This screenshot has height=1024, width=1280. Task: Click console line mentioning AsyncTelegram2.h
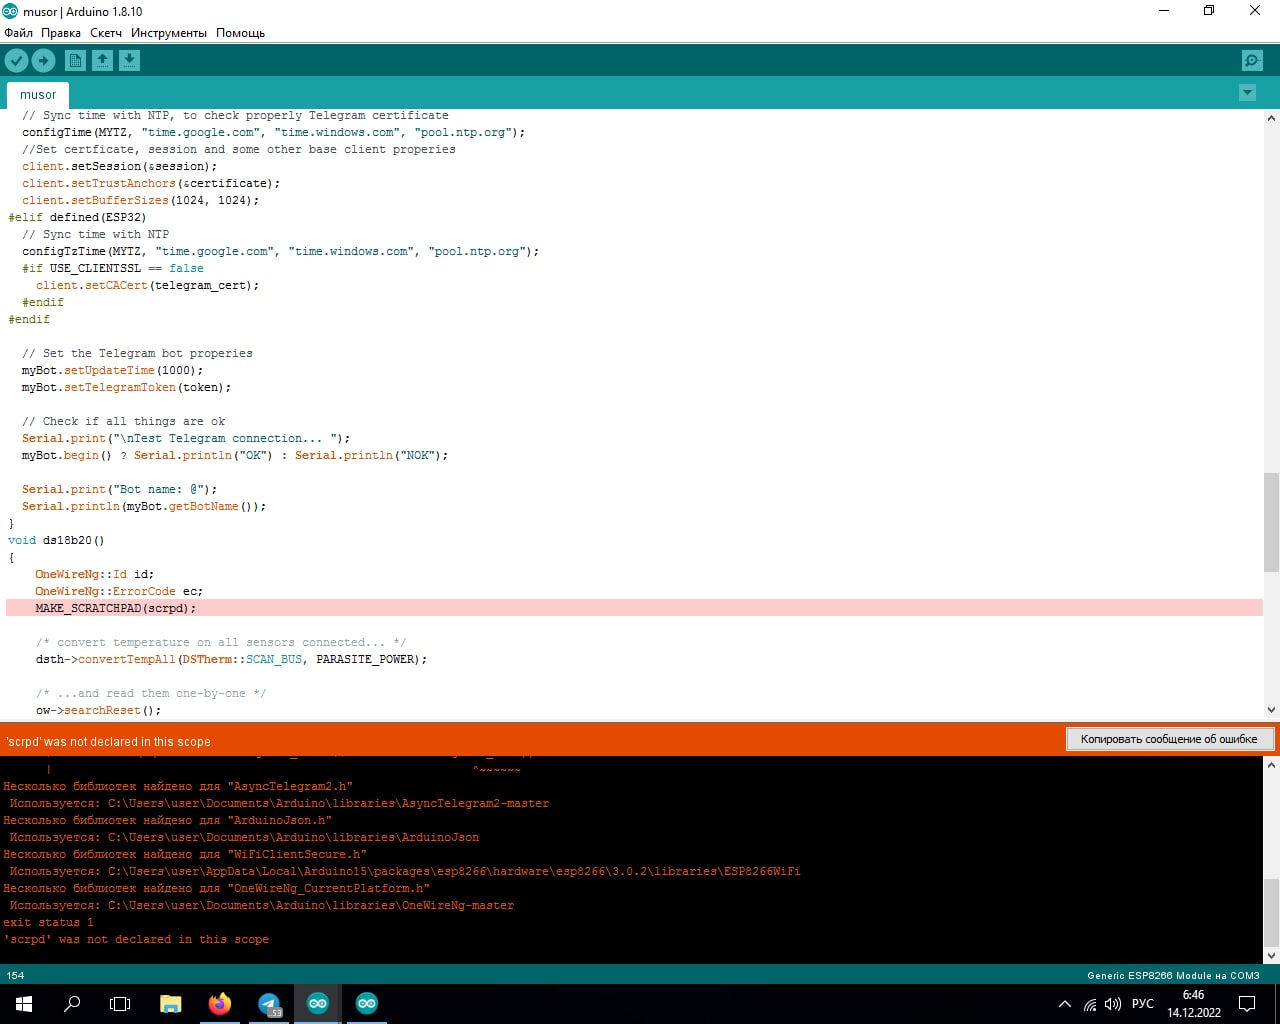click(178, 786)
